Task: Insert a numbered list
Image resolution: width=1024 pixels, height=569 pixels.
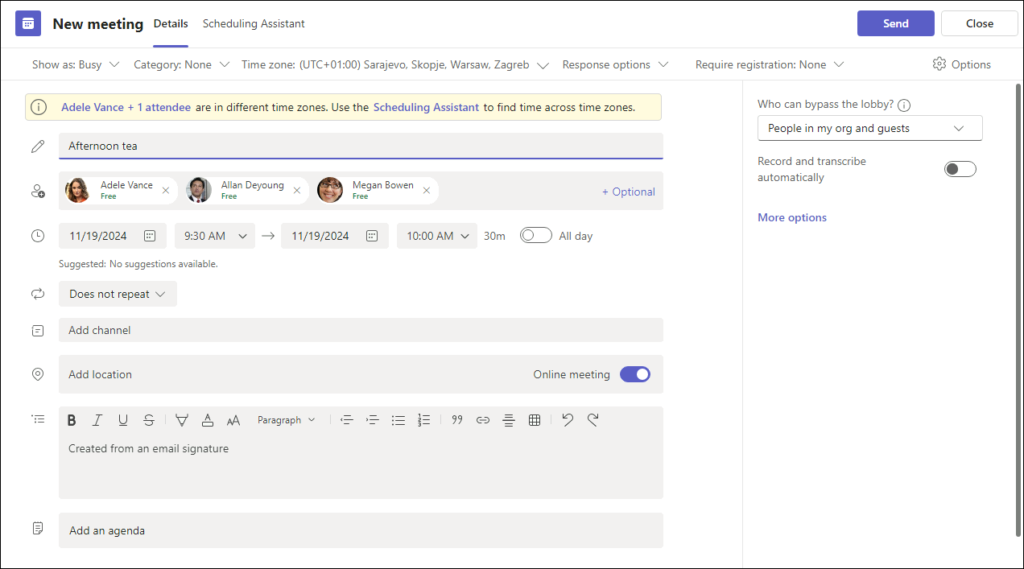Action: point(424,420)
